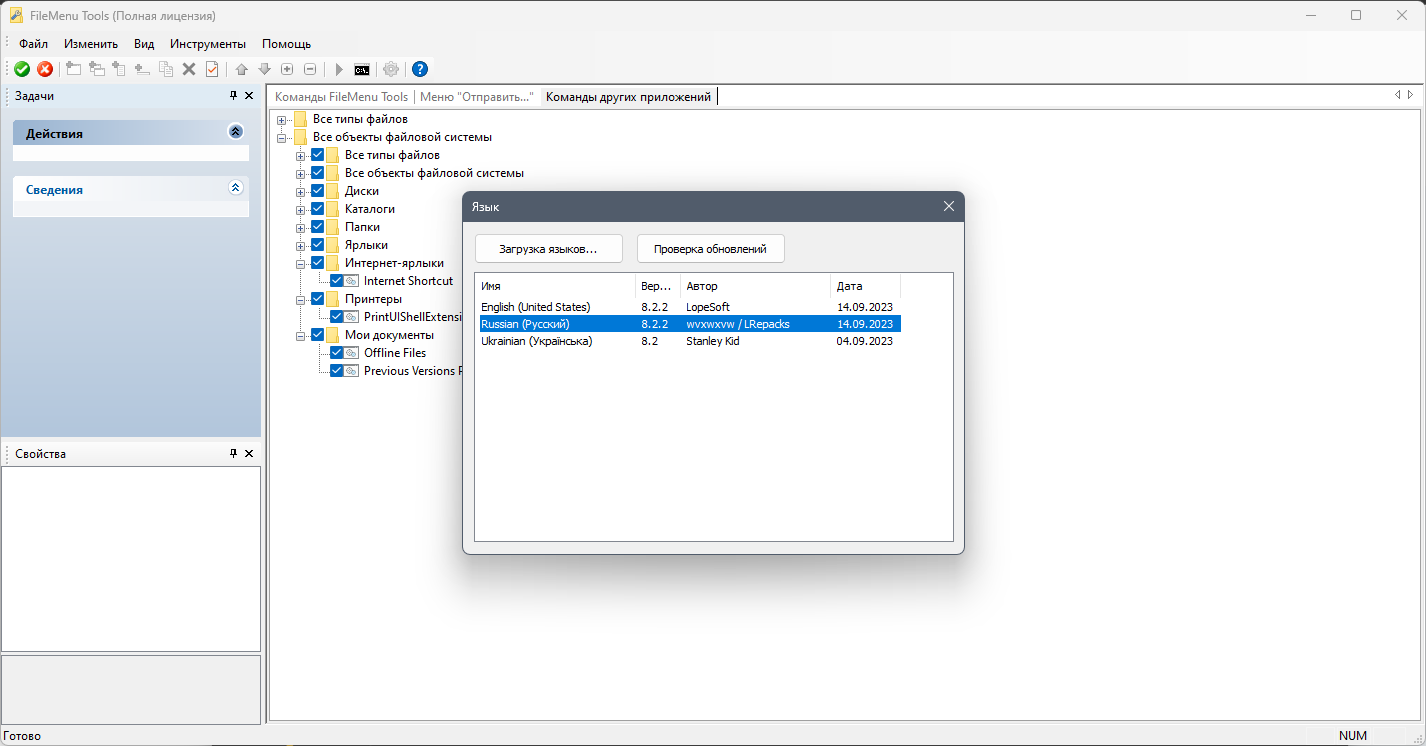Viewport: 1426px width, 746px height.
Task: Switch to Меню "Отправить..." tab
Action: click(x=476, y=97)
